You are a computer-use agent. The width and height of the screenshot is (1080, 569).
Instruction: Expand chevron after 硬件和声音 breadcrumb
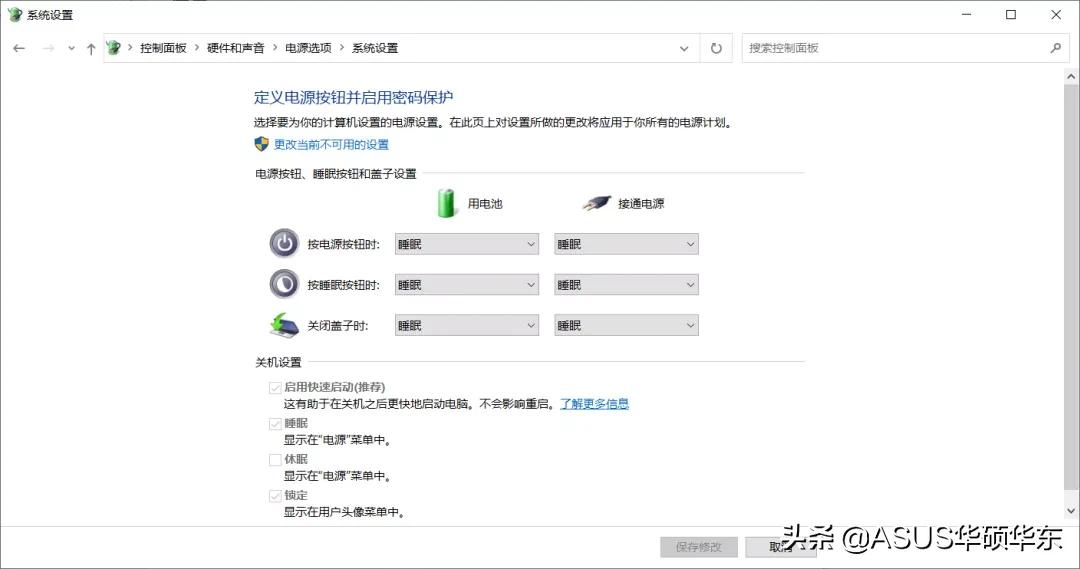(275, 48)
